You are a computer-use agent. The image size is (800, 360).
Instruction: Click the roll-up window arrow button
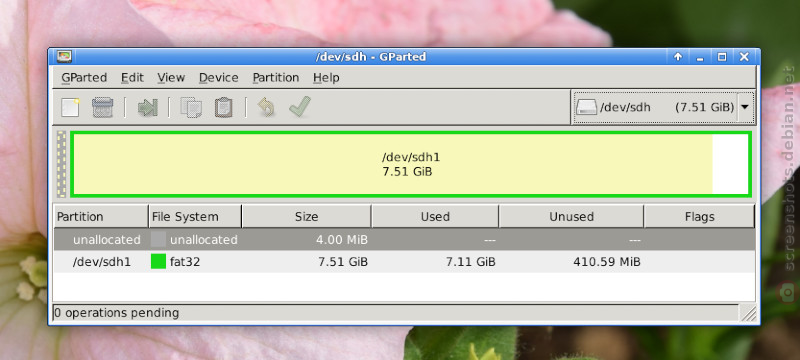pos(678,57)
